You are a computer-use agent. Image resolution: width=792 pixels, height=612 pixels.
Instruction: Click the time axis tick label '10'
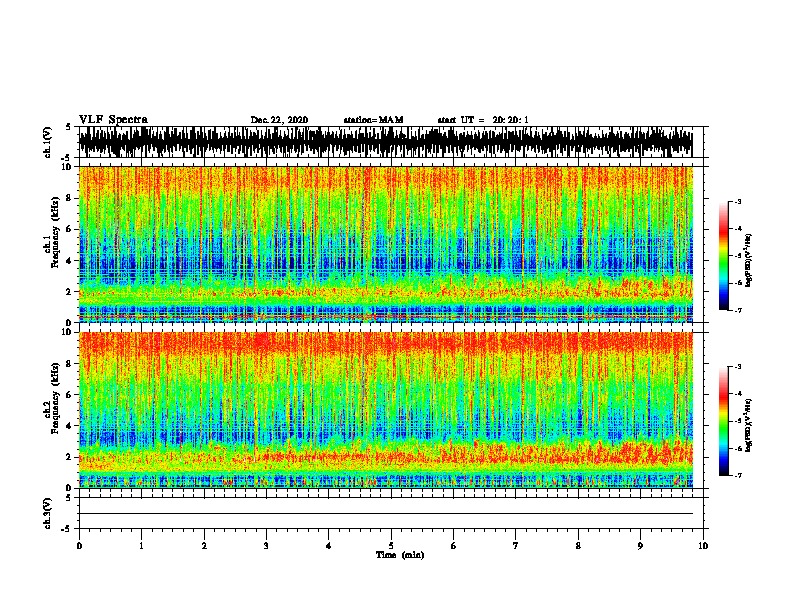point(703,546)
